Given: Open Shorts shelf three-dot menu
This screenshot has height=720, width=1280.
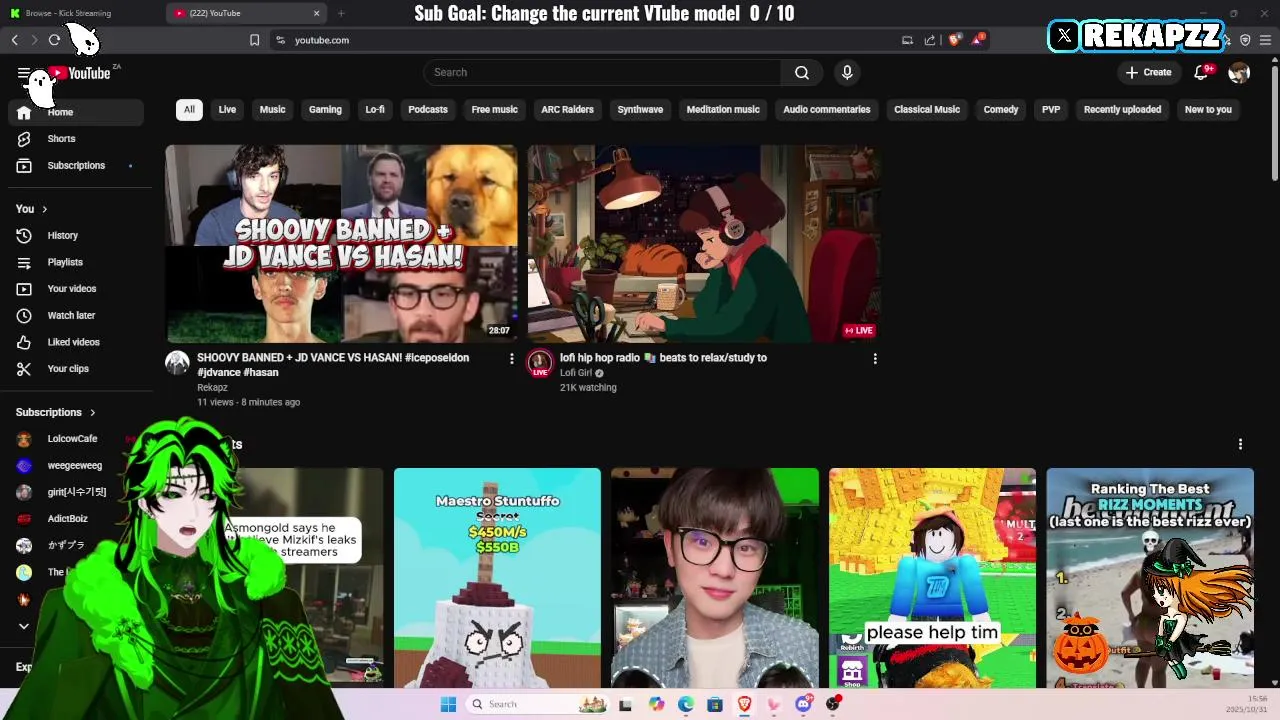Looking at the screenshot, I should [x=1240, y=444].
